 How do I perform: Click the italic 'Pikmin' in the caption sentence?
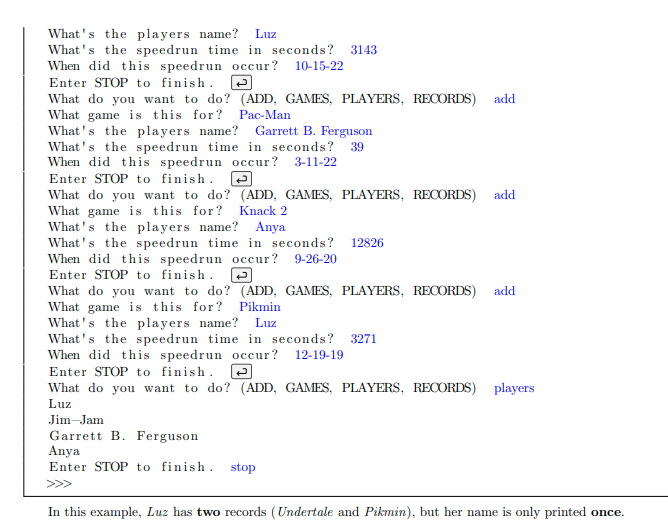point(385,512)
